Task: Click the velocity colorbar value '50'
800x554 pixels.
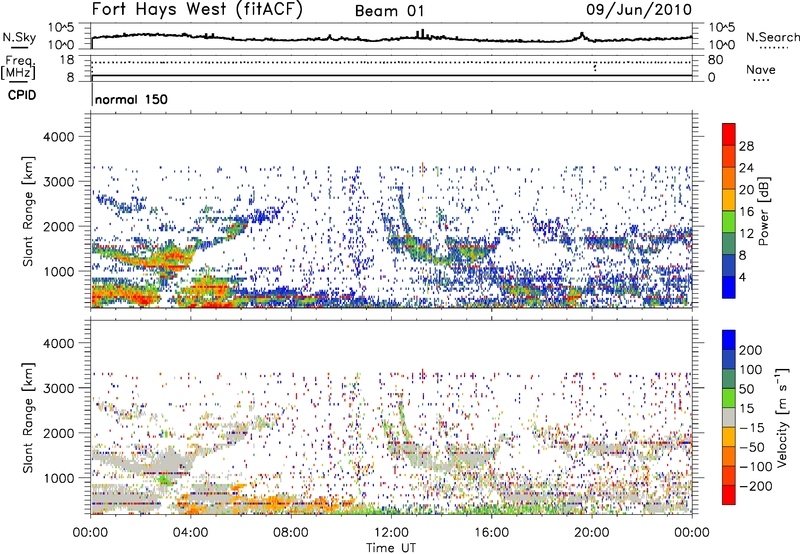Action: pos(746,389)
